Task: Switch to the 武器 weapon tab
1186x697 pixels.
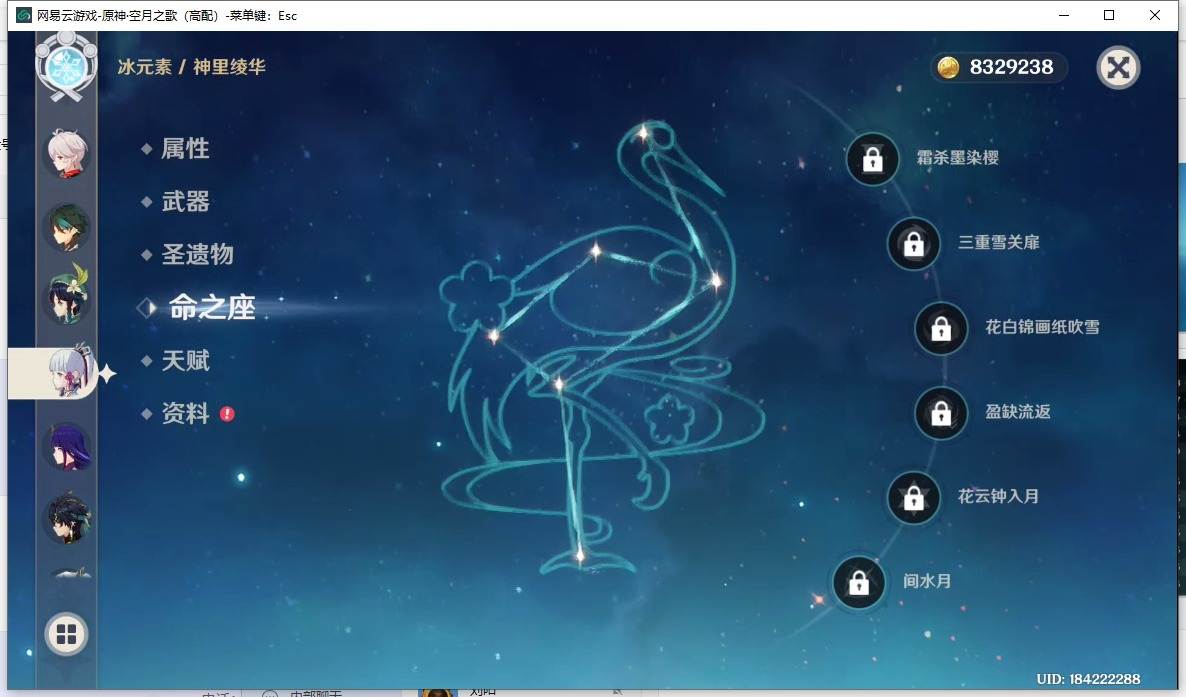Action: point(185,201)
